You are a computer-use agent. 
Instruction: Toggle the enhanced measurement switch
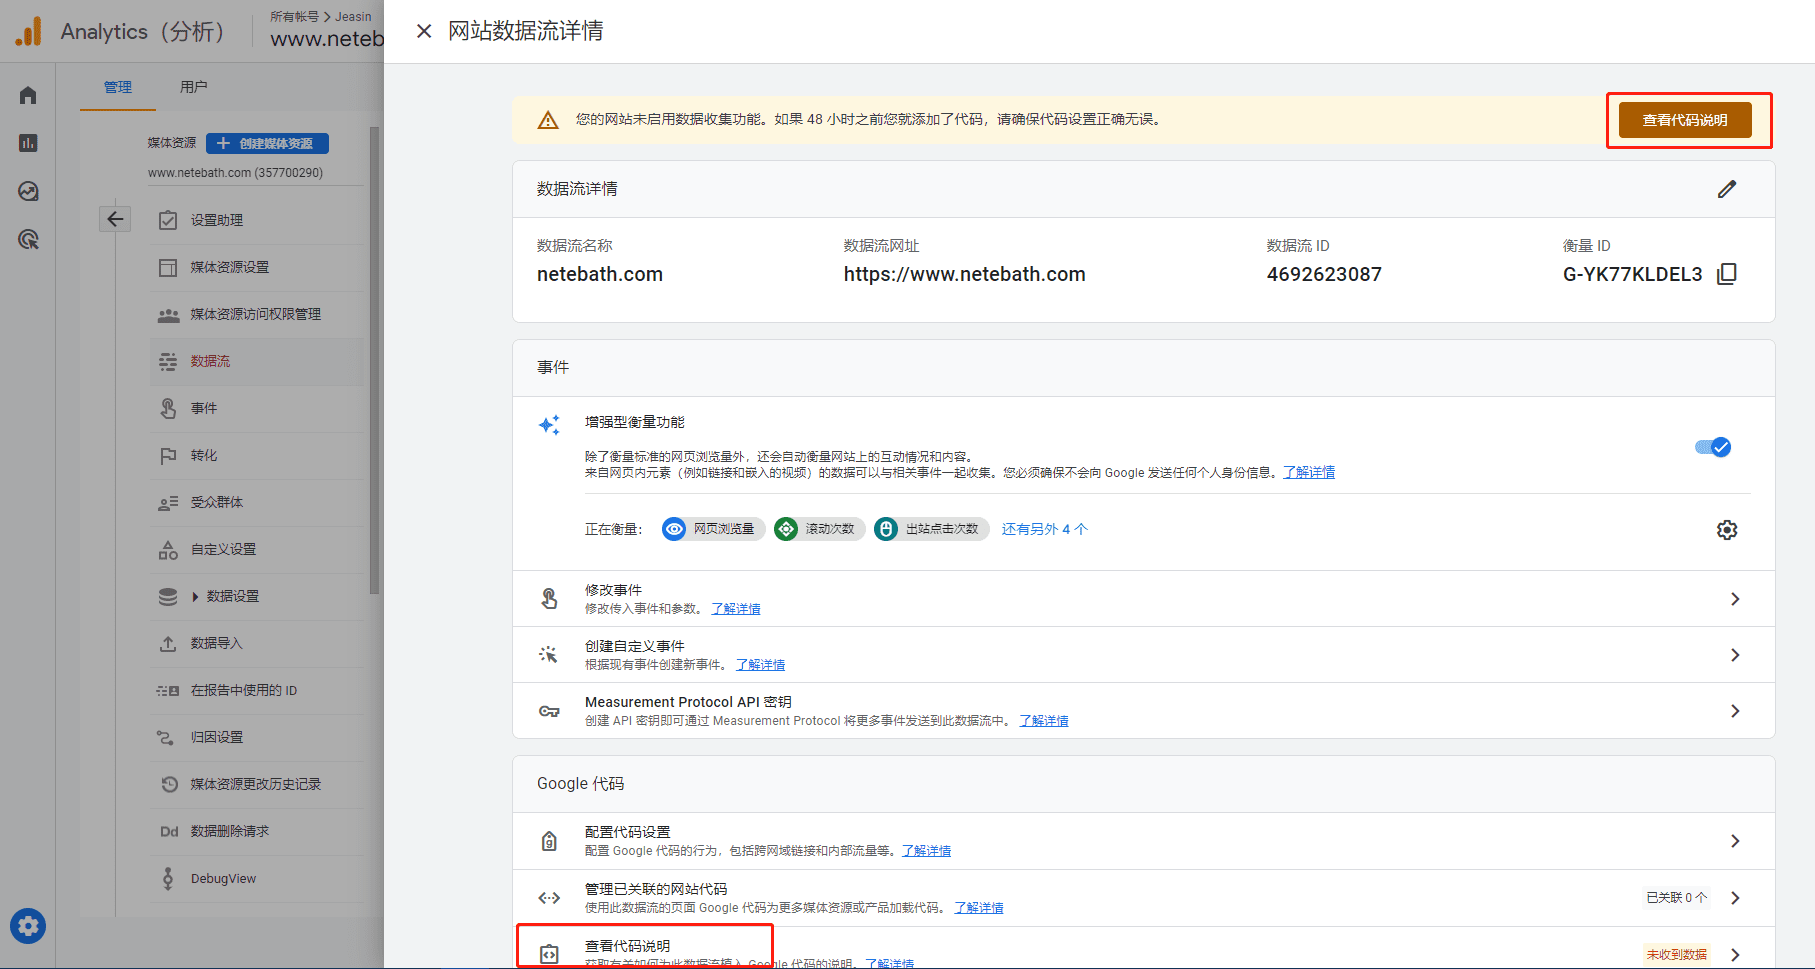click(x=1713, y=447)
